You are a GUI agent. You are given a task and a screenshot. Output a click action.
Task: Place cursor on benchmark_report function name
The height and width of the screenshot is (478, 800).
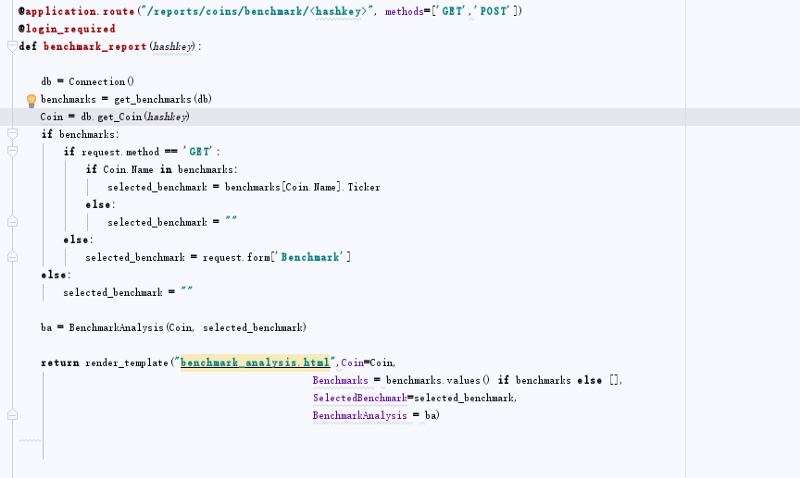[95, 46]
